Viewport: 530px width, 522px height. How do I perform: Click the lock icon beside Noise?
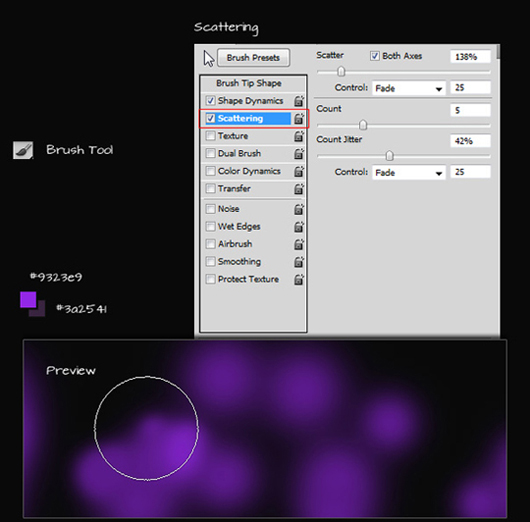point(299,209)
